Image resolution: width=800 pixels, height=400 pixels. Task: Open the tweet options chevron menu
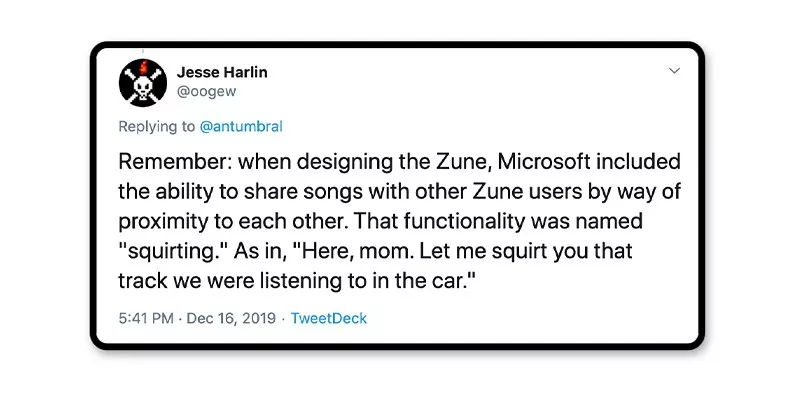(674, 71)
